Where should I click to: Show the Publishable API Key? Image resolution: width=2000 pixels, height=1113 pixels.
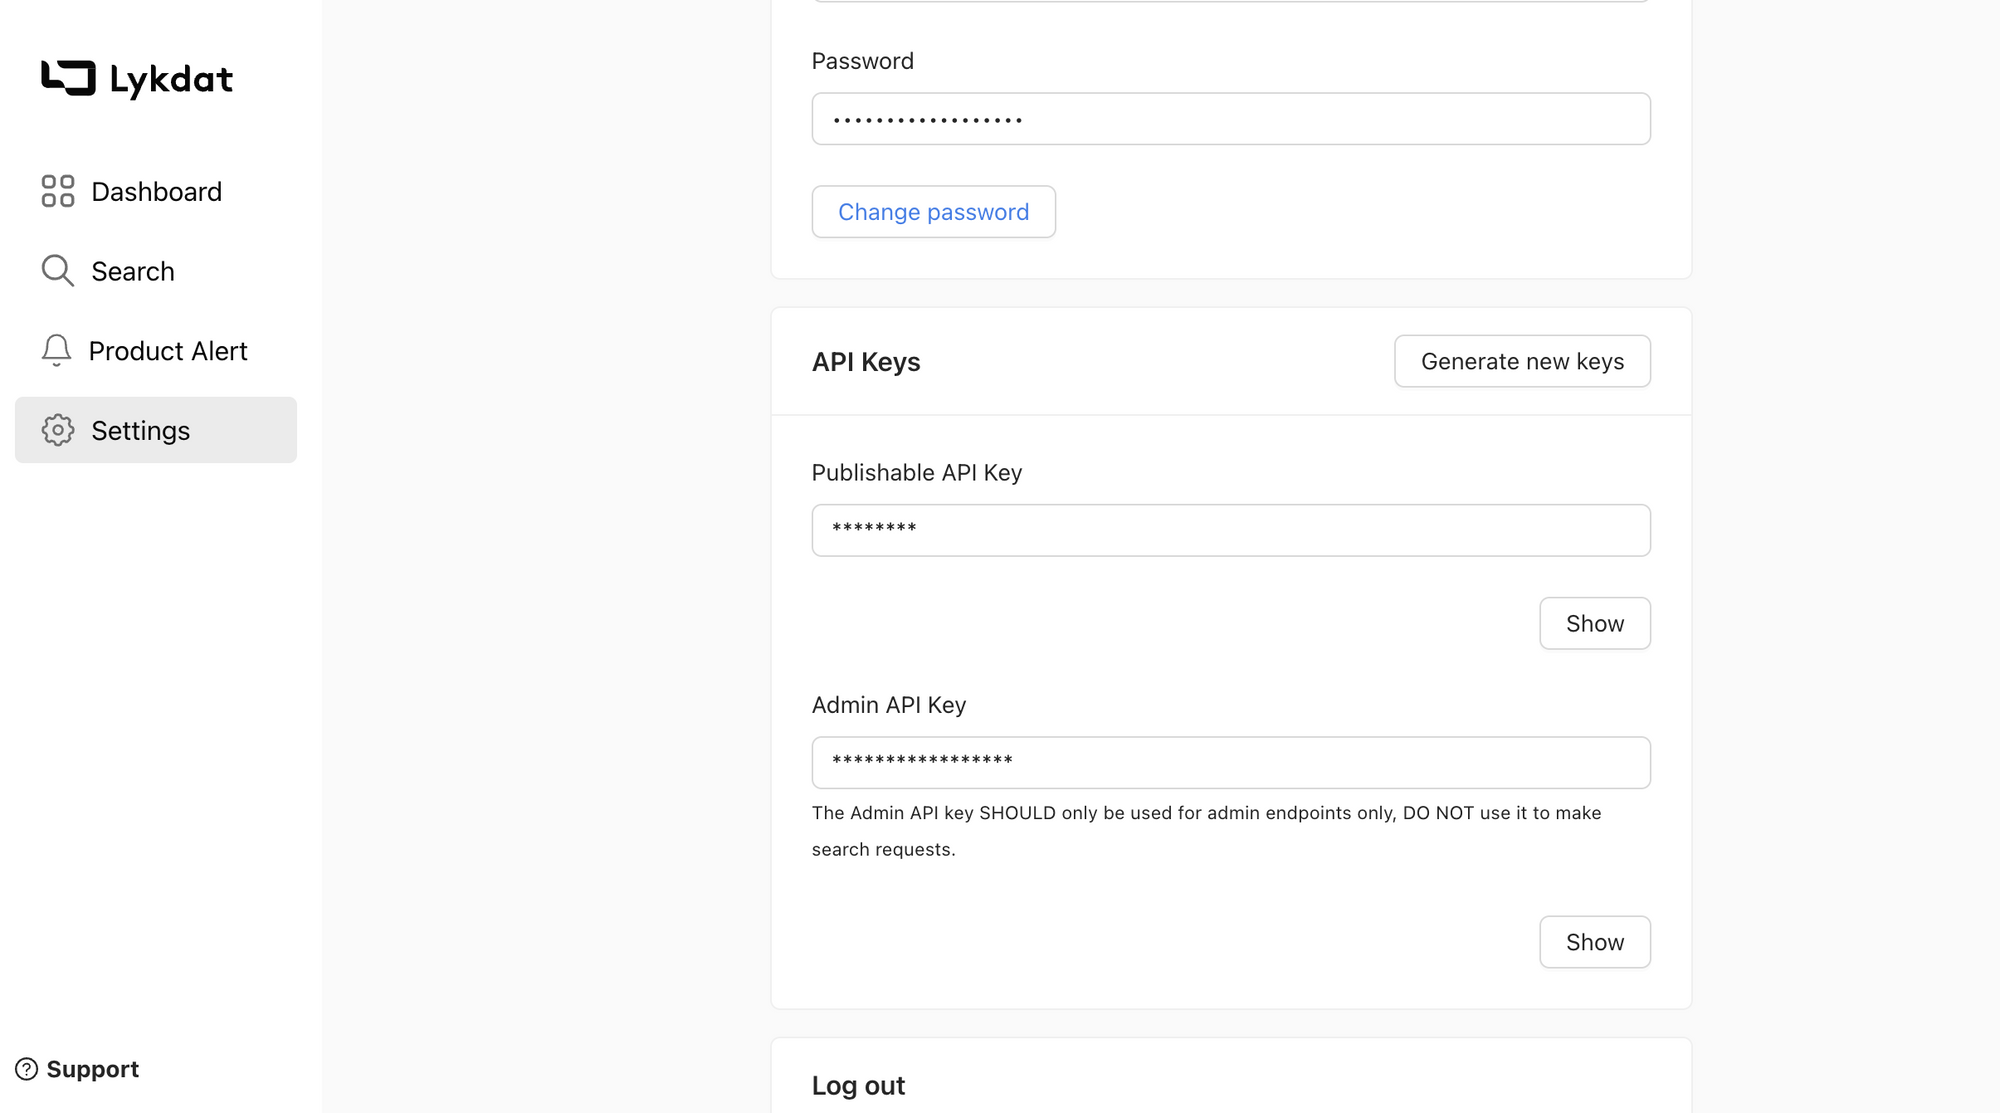(x=1595, y=624)
